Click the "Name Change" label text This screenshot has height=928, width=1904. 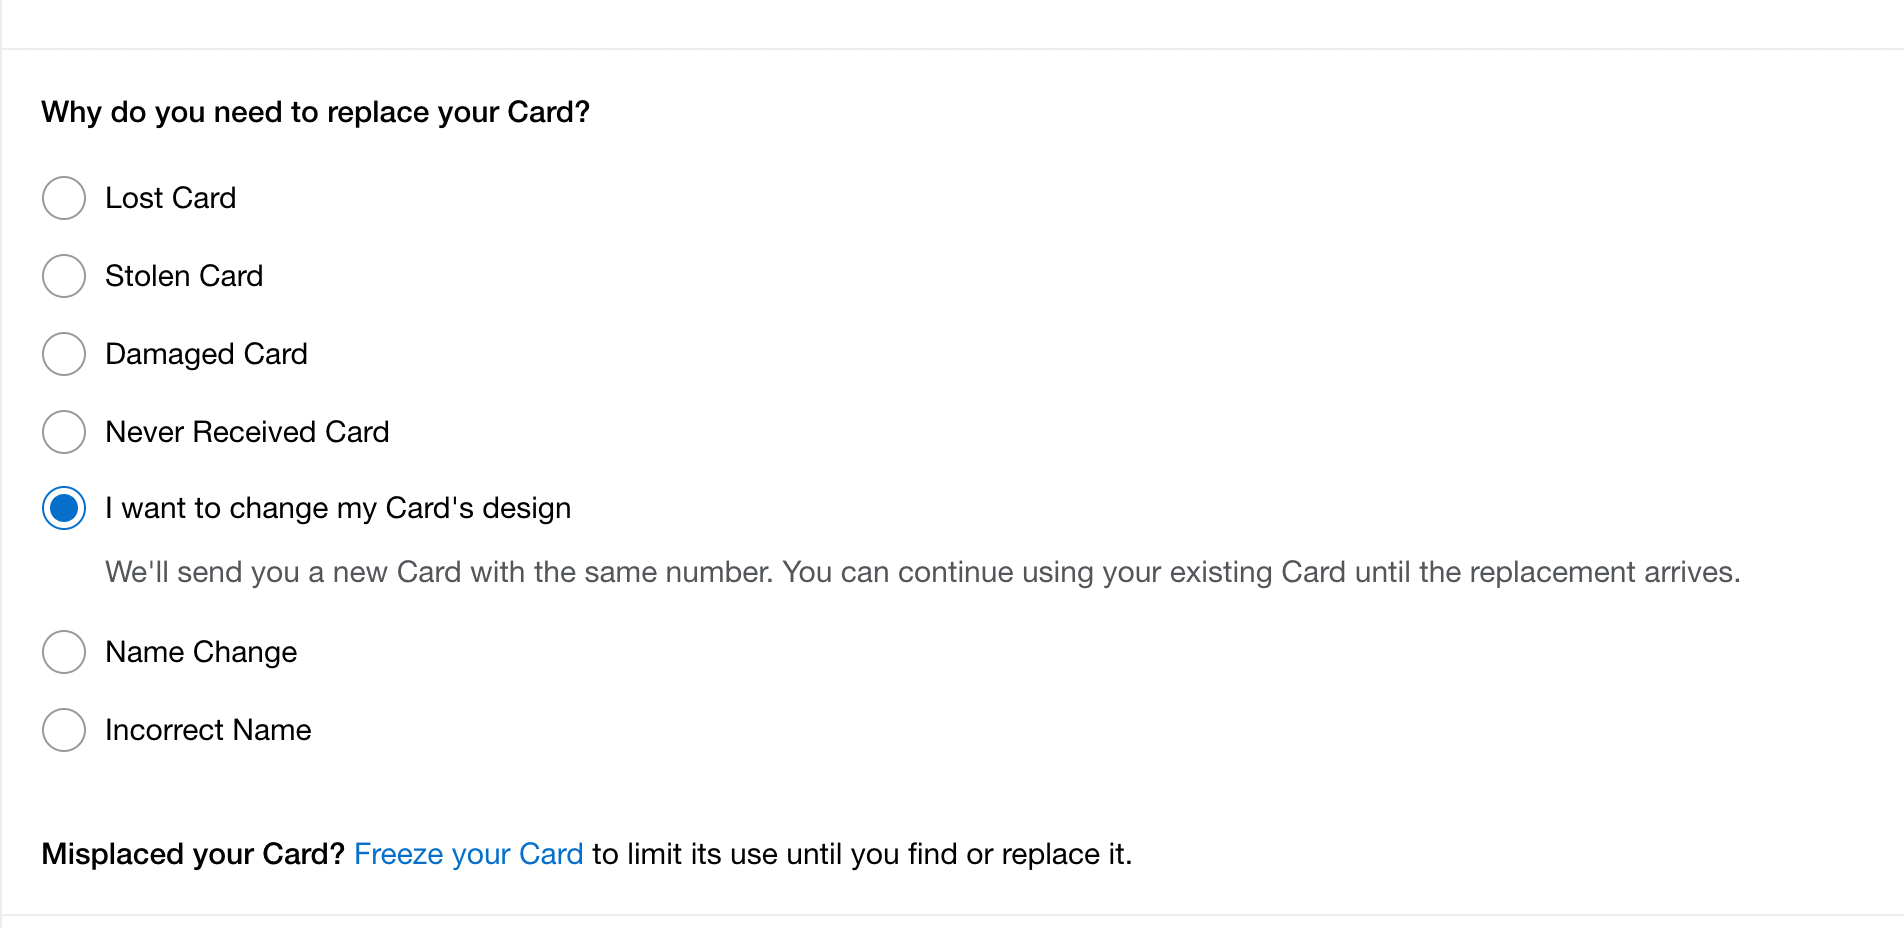click(x=201, y=652)
